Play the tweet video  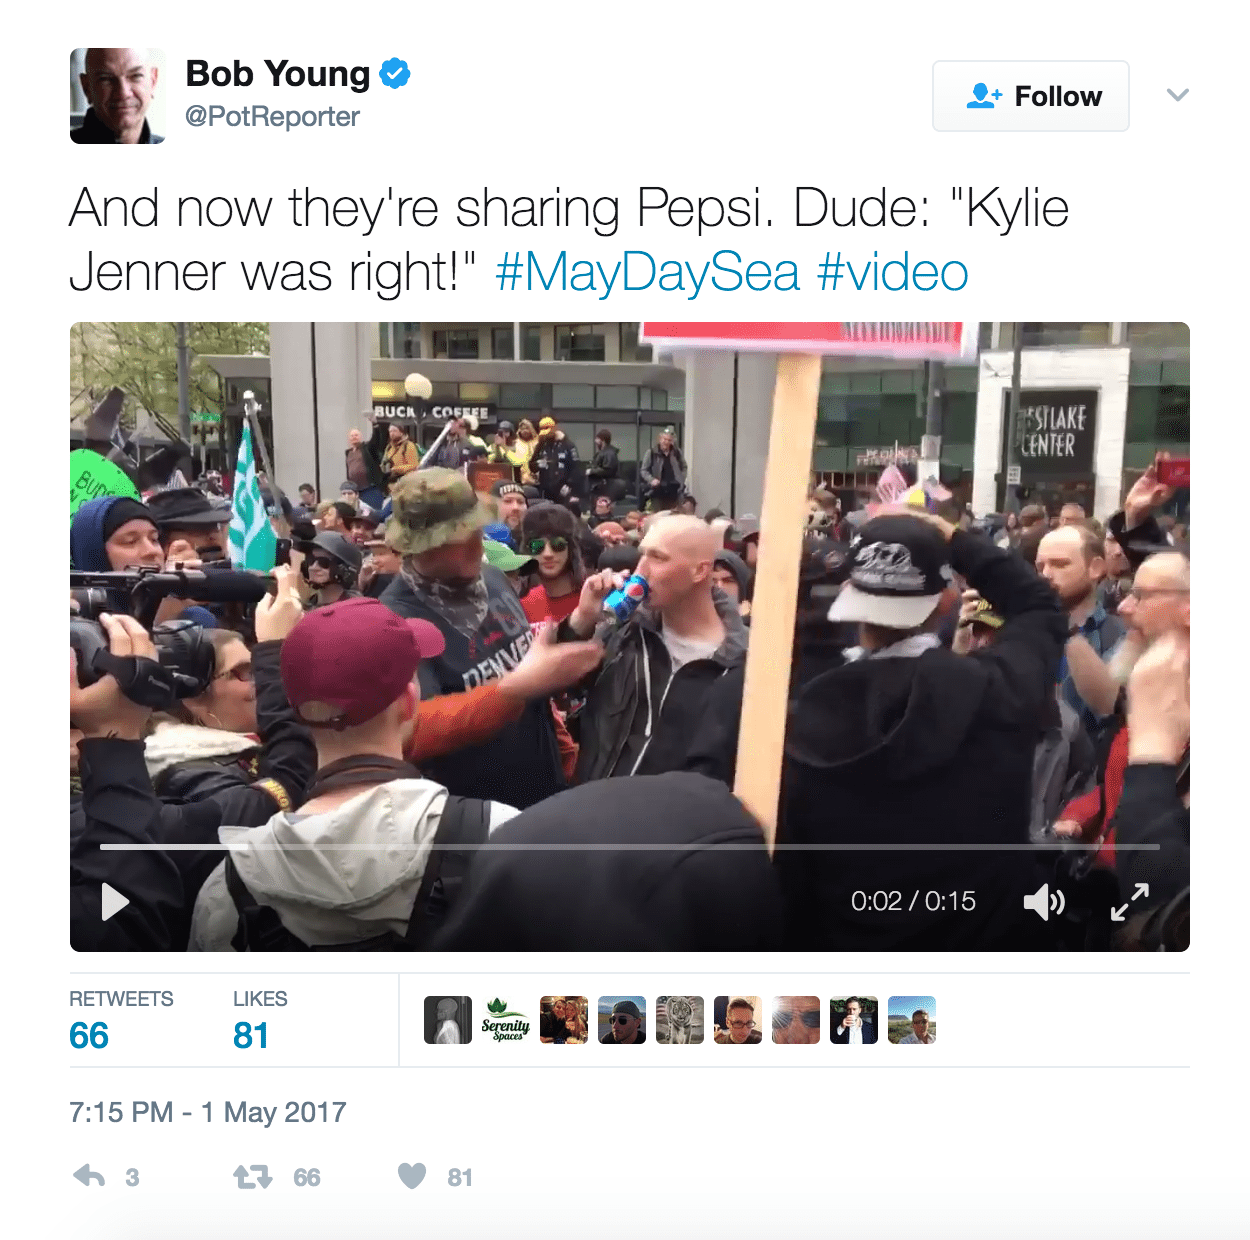pyautogui.click(x=116, y=902)
